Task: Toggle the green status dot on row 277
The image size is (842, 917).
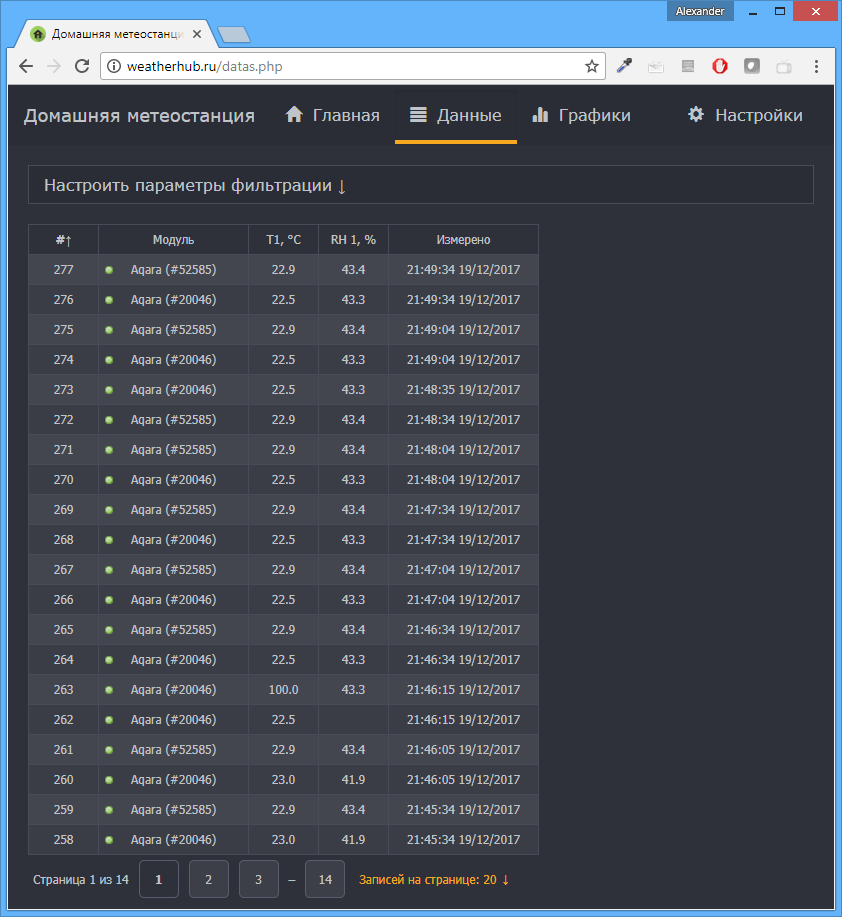Action: (108, 269)
